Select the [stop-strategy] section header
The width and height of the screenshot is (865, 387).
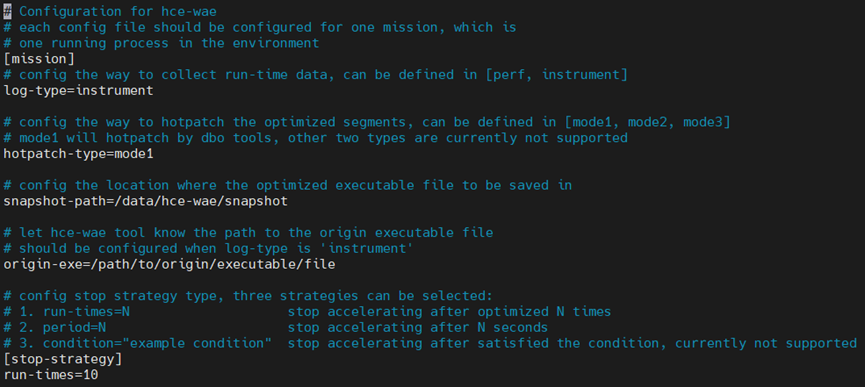(63, 359)
